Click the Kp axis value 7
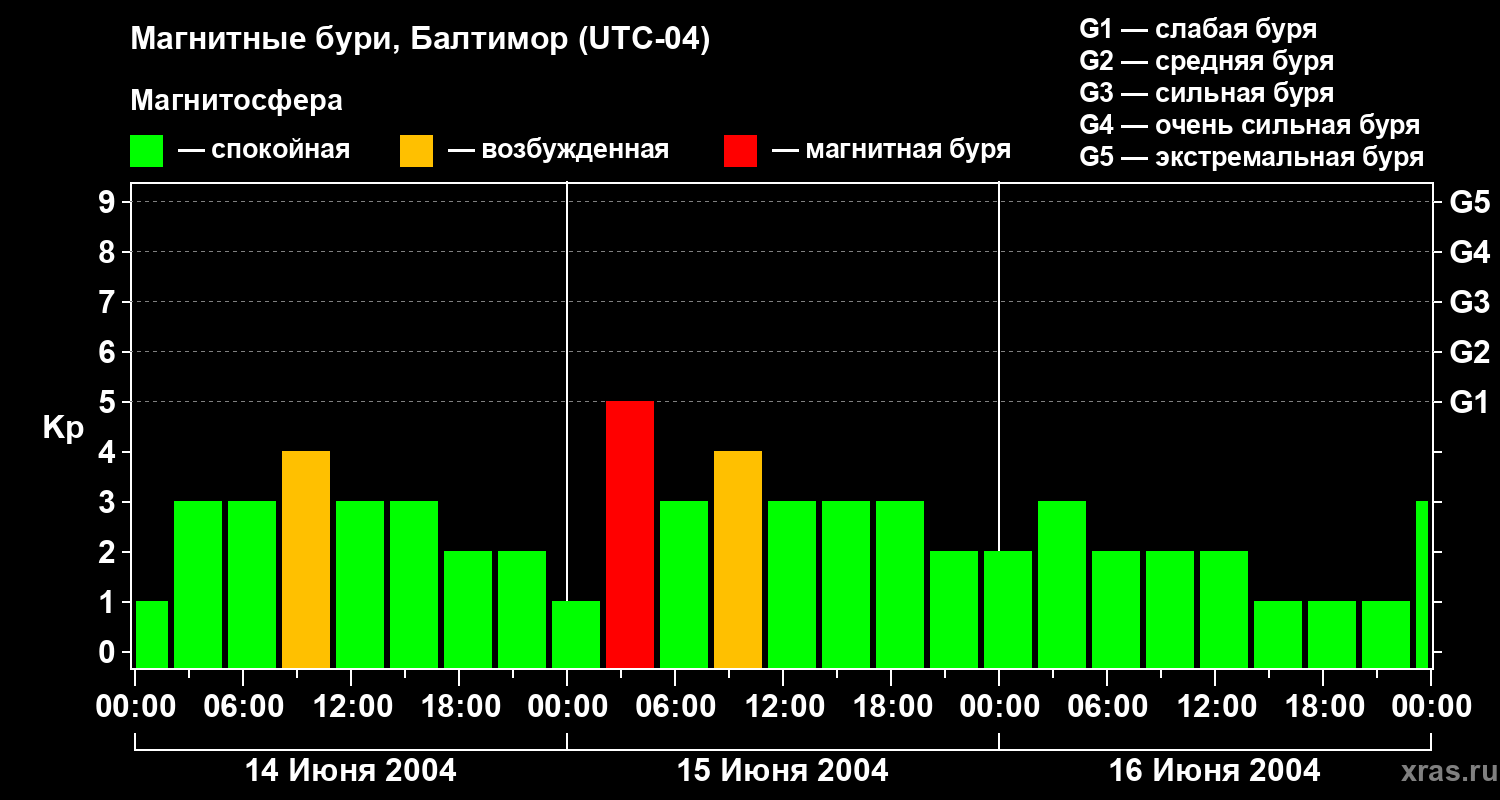 pyautogui.click(x=109, y=302)
